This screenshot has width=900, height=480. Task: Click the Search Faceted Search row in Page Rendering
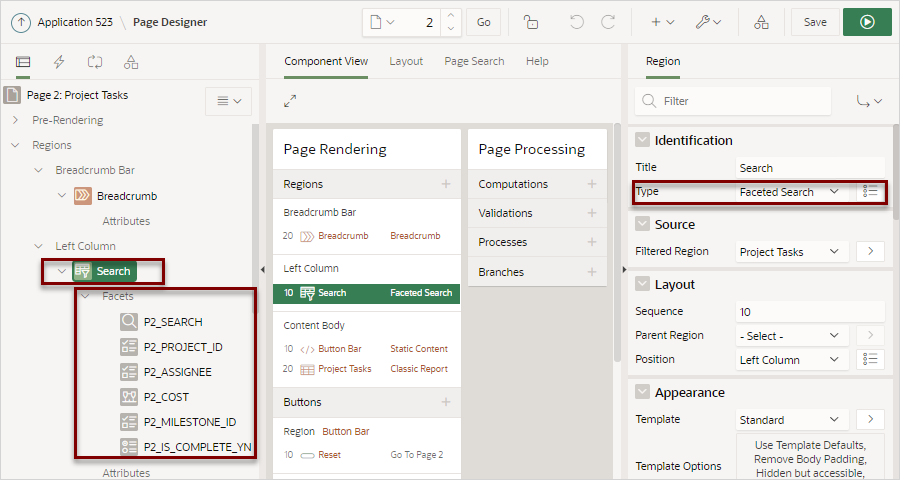pos(367,293)
